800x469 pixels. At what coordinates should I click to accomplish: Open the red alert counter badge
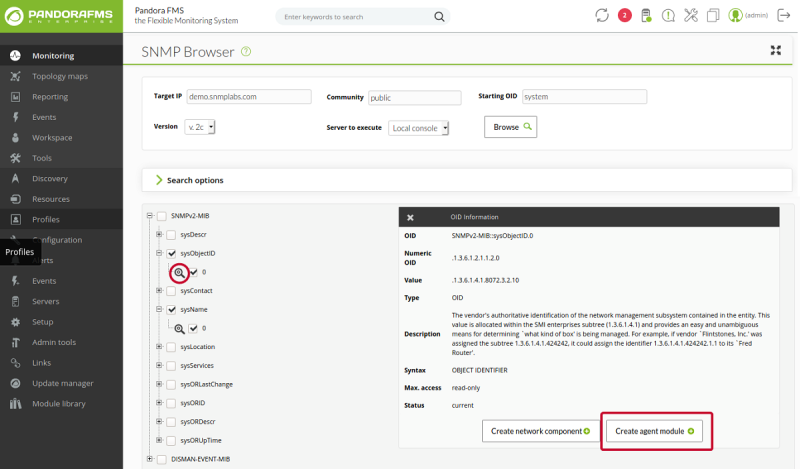(625, 15)
